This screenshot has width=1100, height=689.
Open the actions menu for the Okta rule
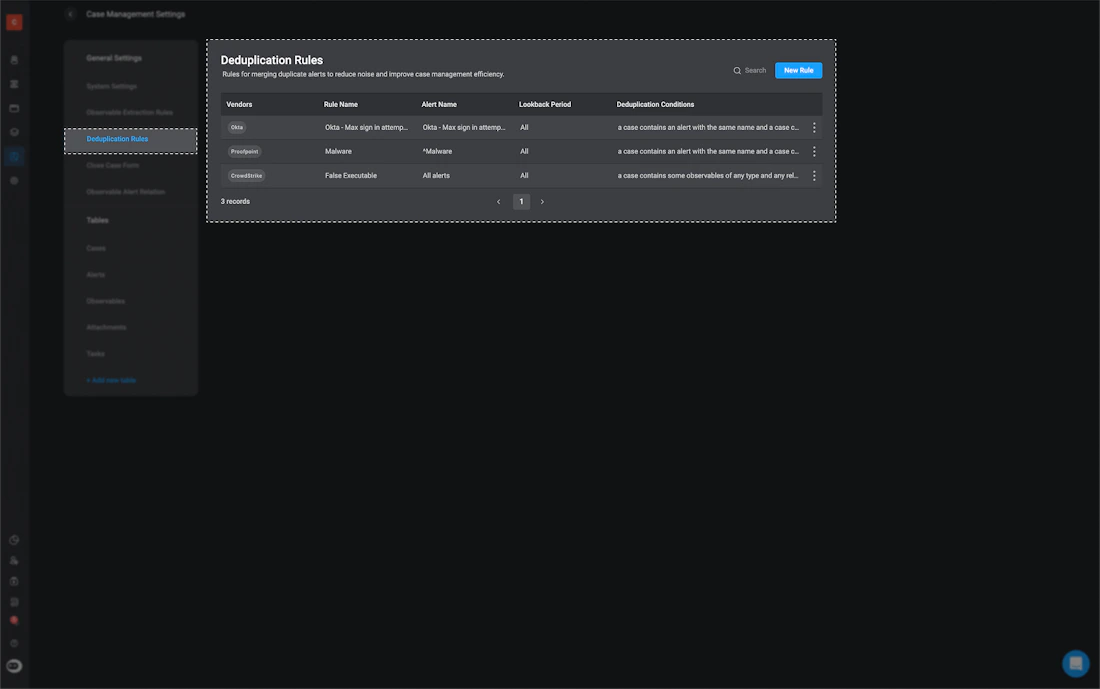814,127
